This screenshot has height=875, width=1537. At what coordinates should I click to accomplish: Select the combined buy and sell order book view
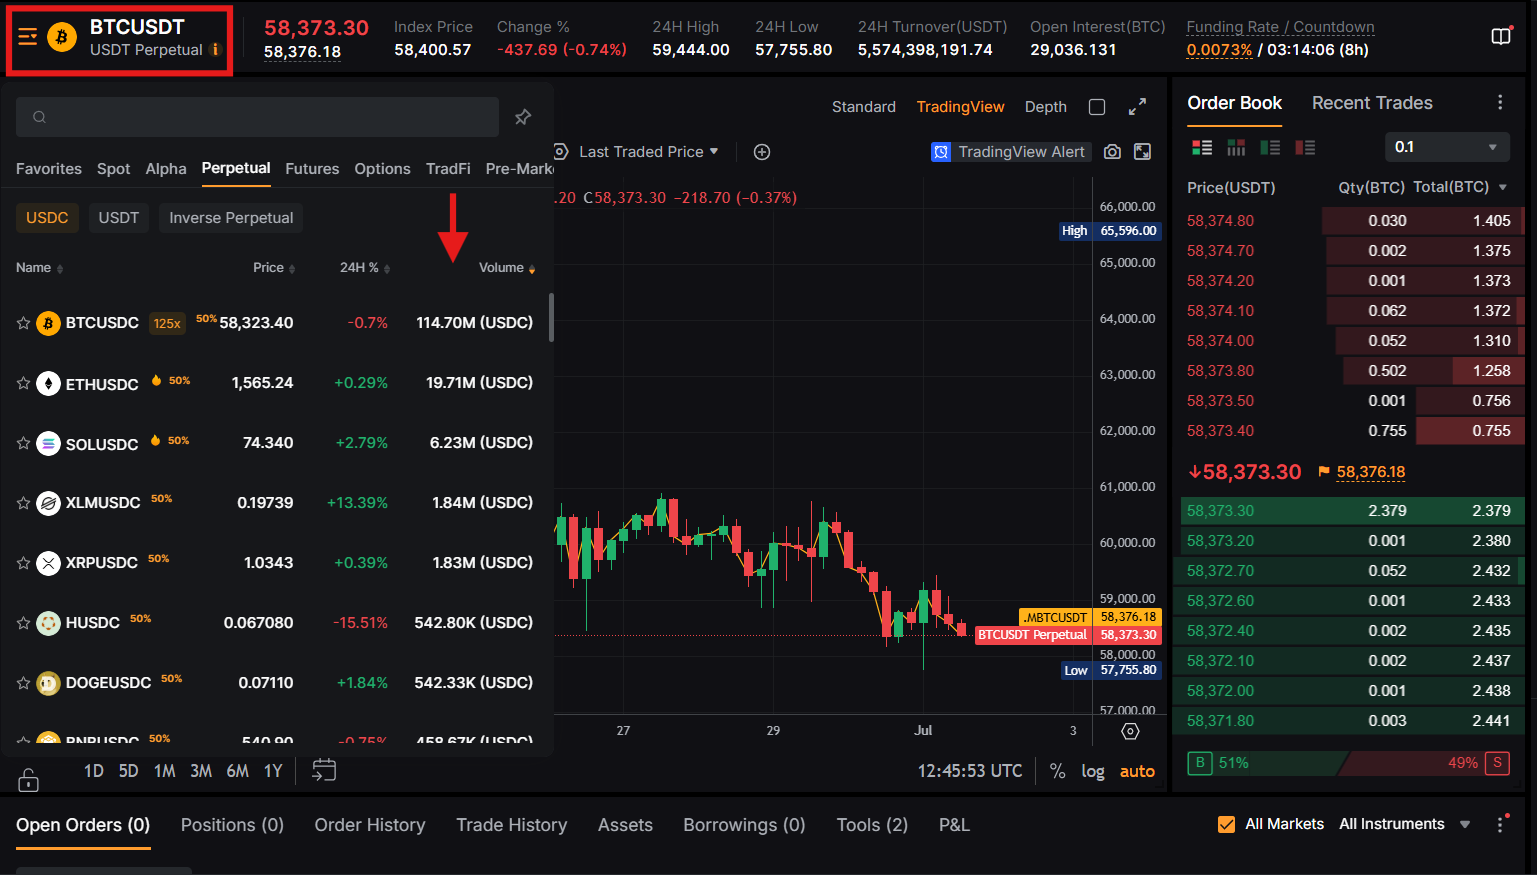coord(1202,148)
